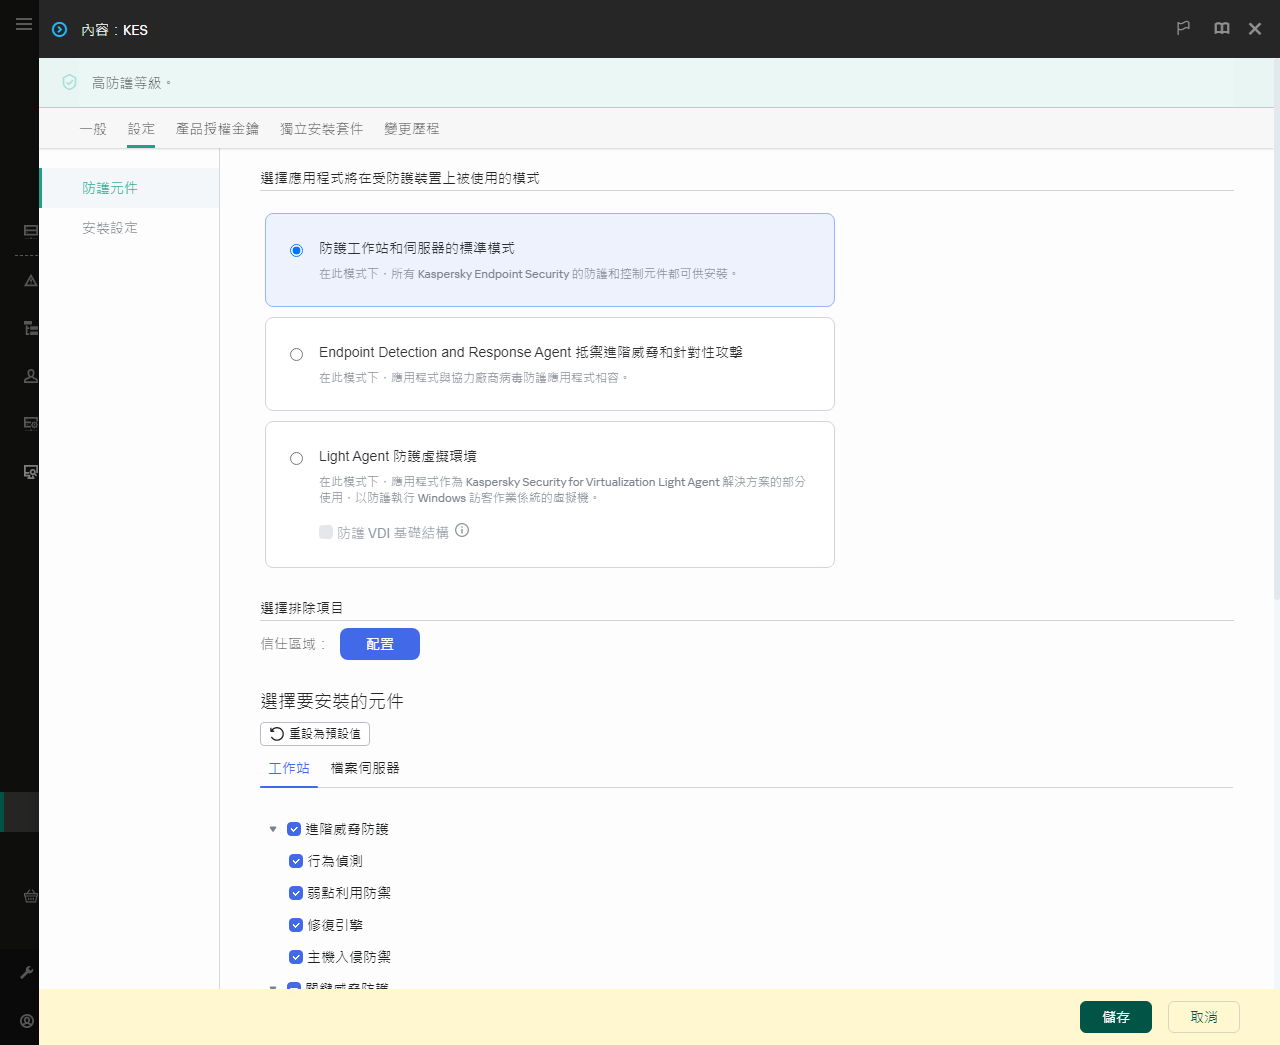Open the alerts warning triangle in the sidebar
The width and height of the screenshot is (1280, 1045).
coord(30,281)
